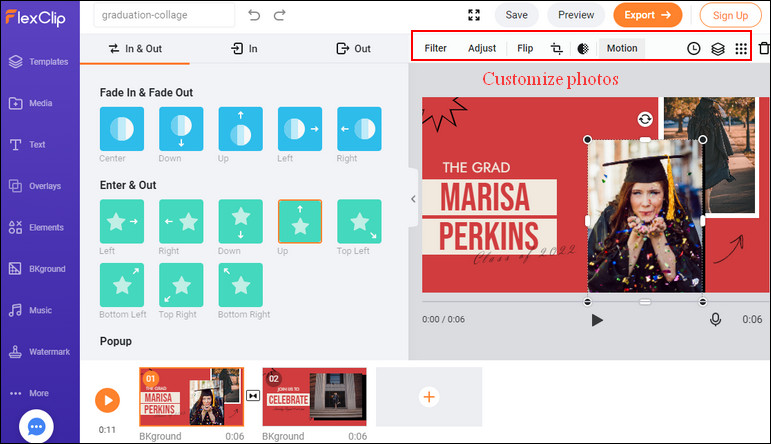Edit the graduation-collage project name field
Viewport: 771px width, 444px height.
point(164,15)
